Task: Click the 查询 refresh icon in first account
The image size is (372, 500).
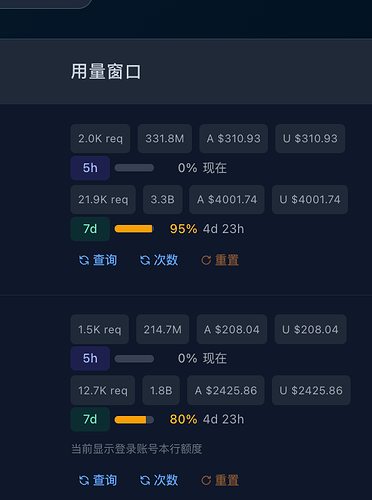Action: [84, 260]
